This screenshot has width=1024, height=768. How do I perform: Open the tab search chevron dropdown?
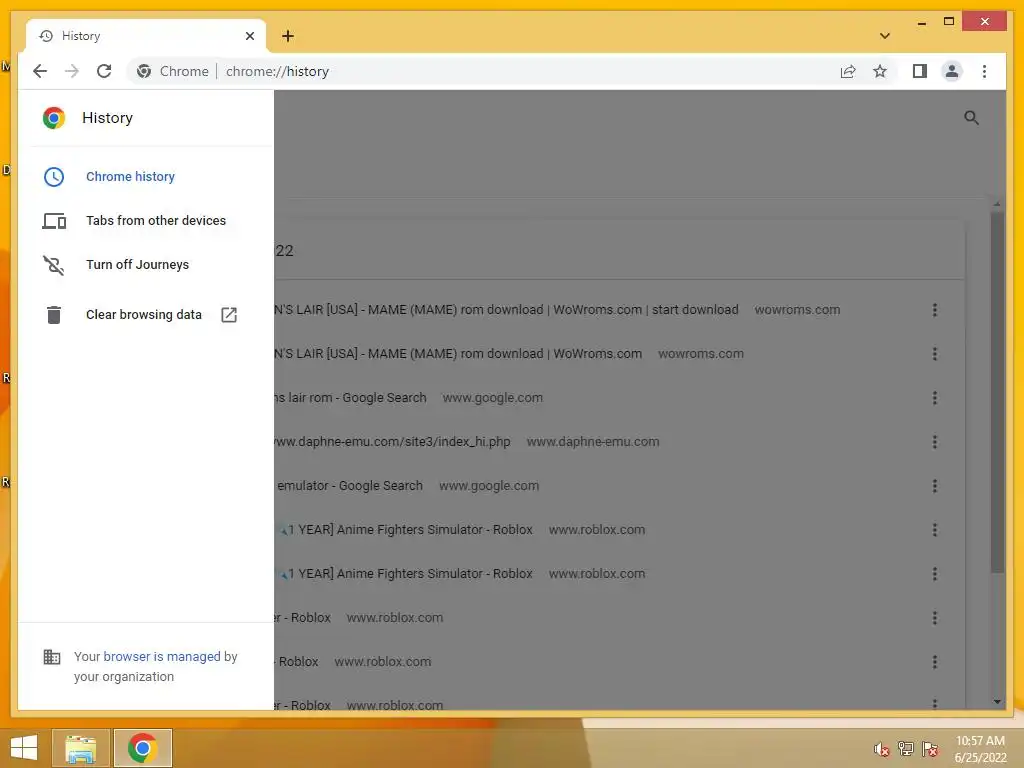point(885,36)
